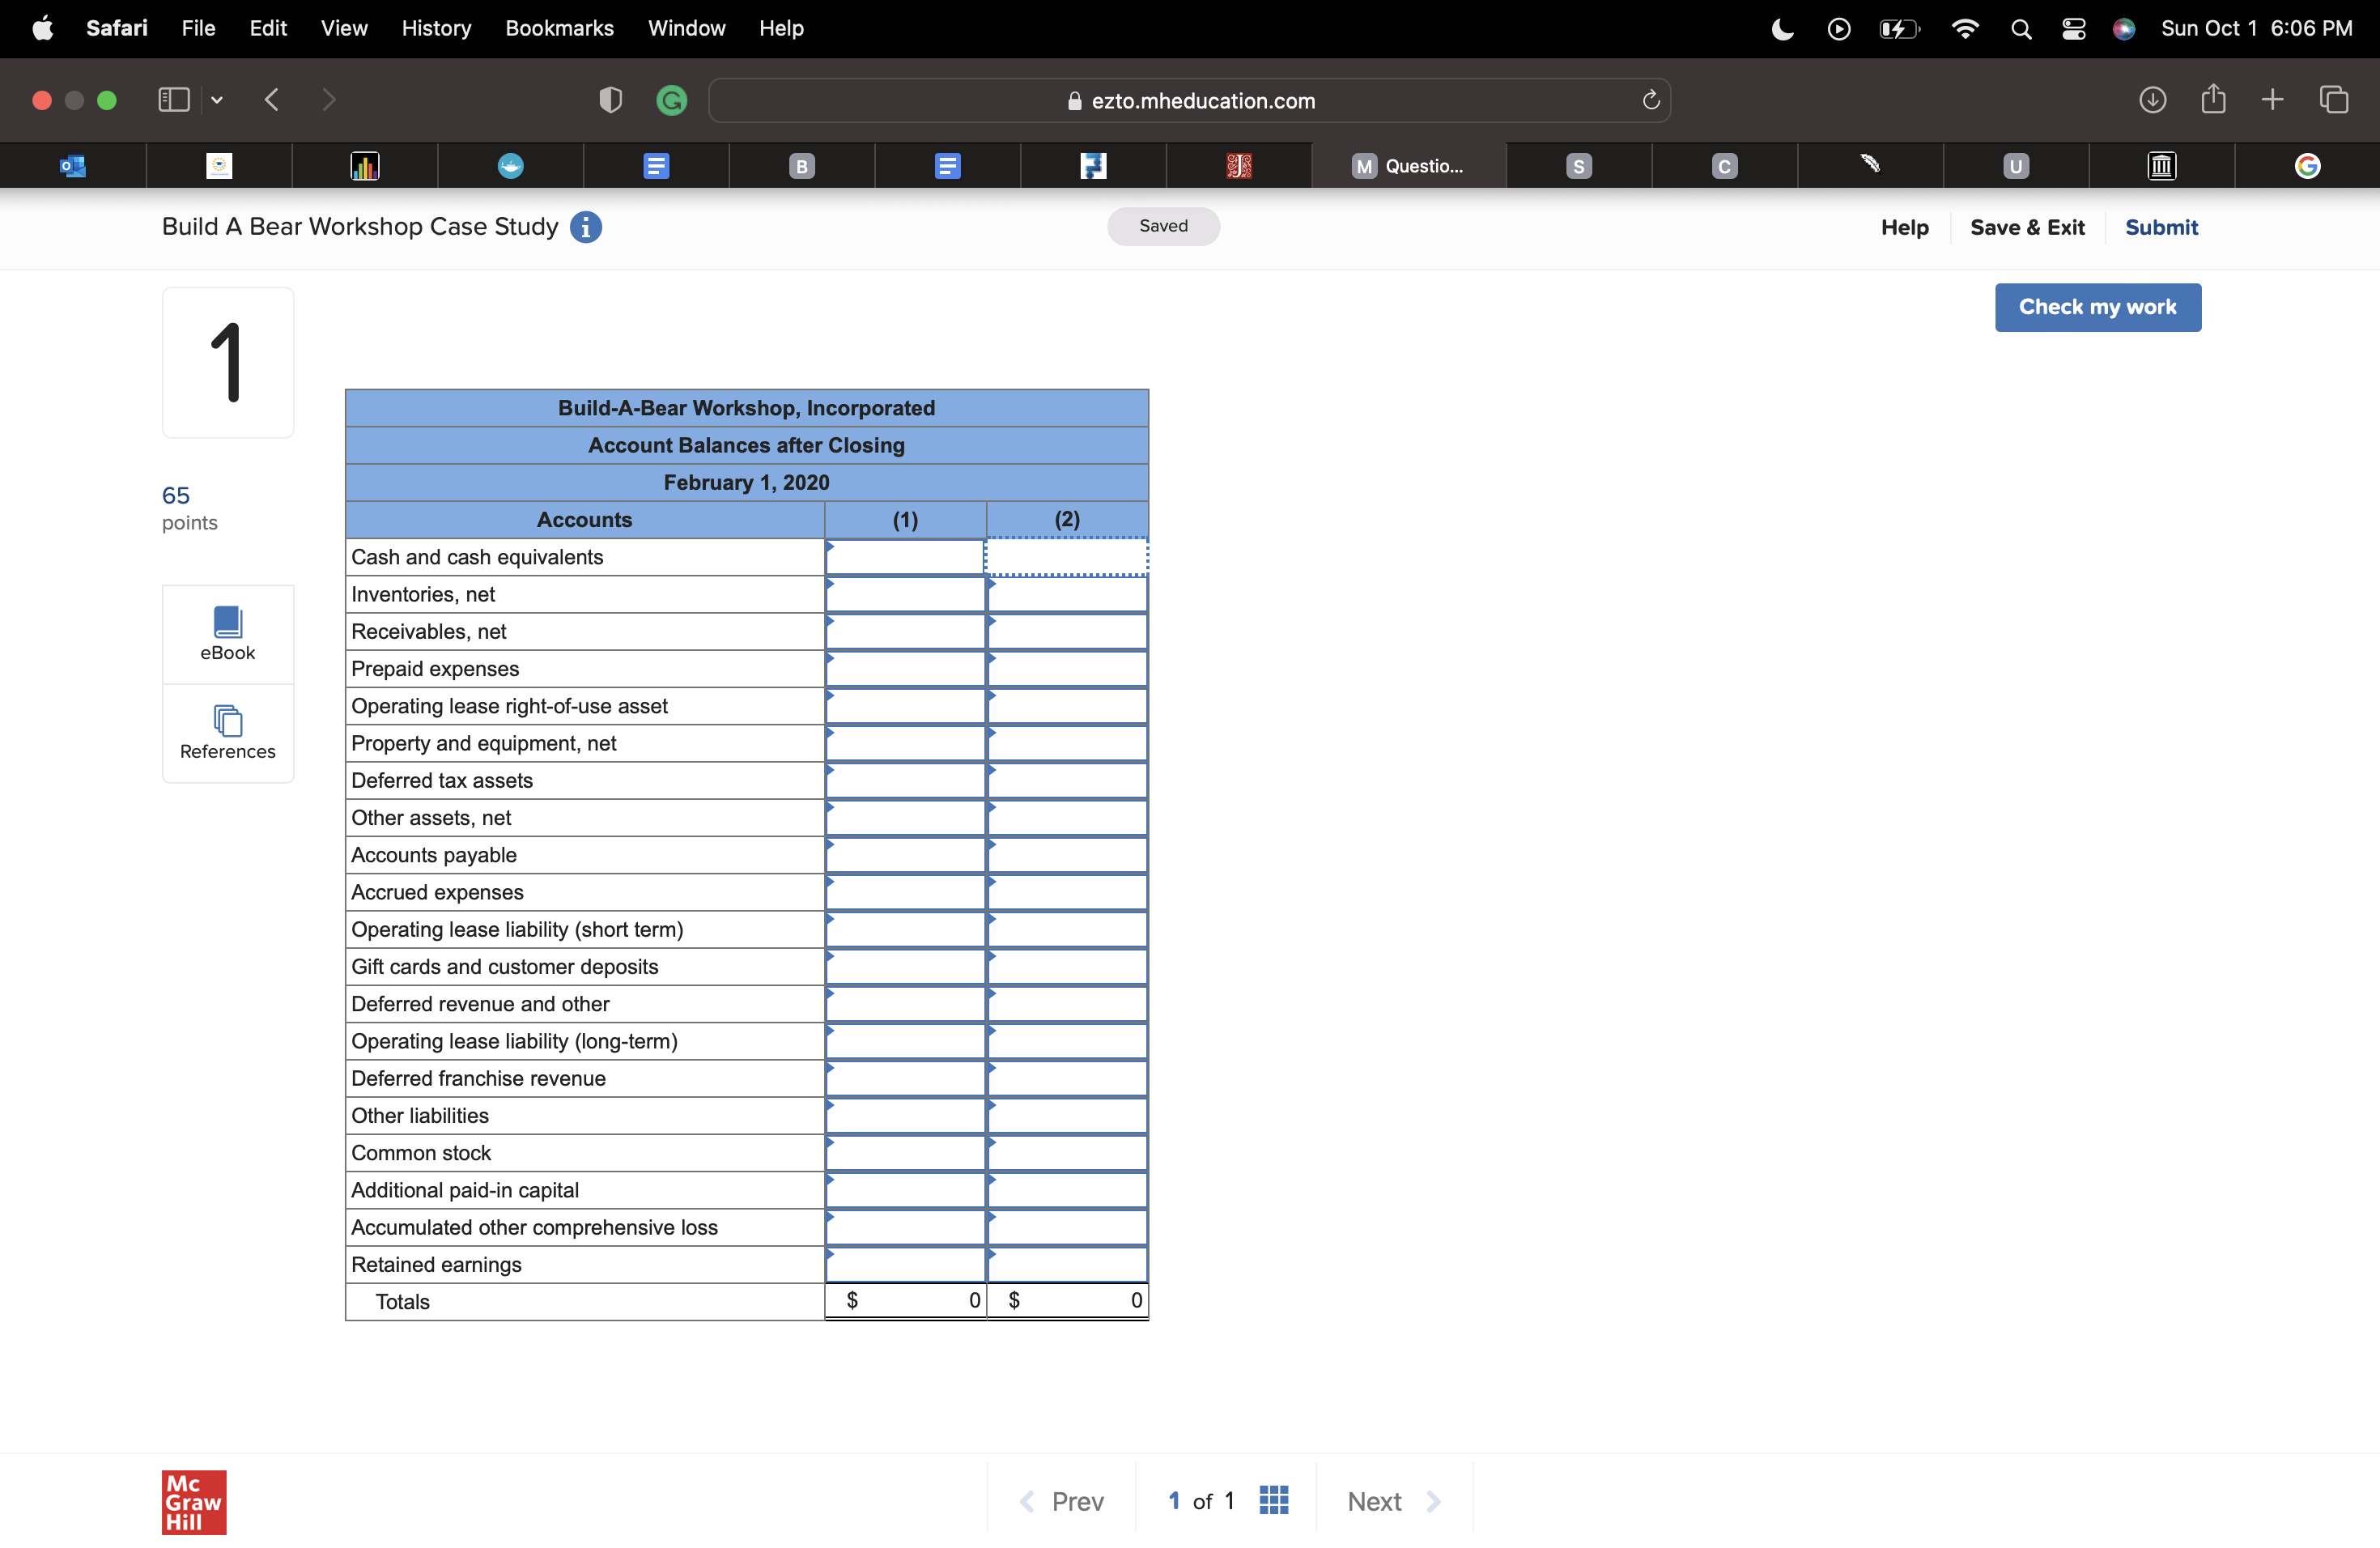Screen dimensions: 2380x1548
Task: Open the question grid navigator icon
Action: coord(1273,1500)
